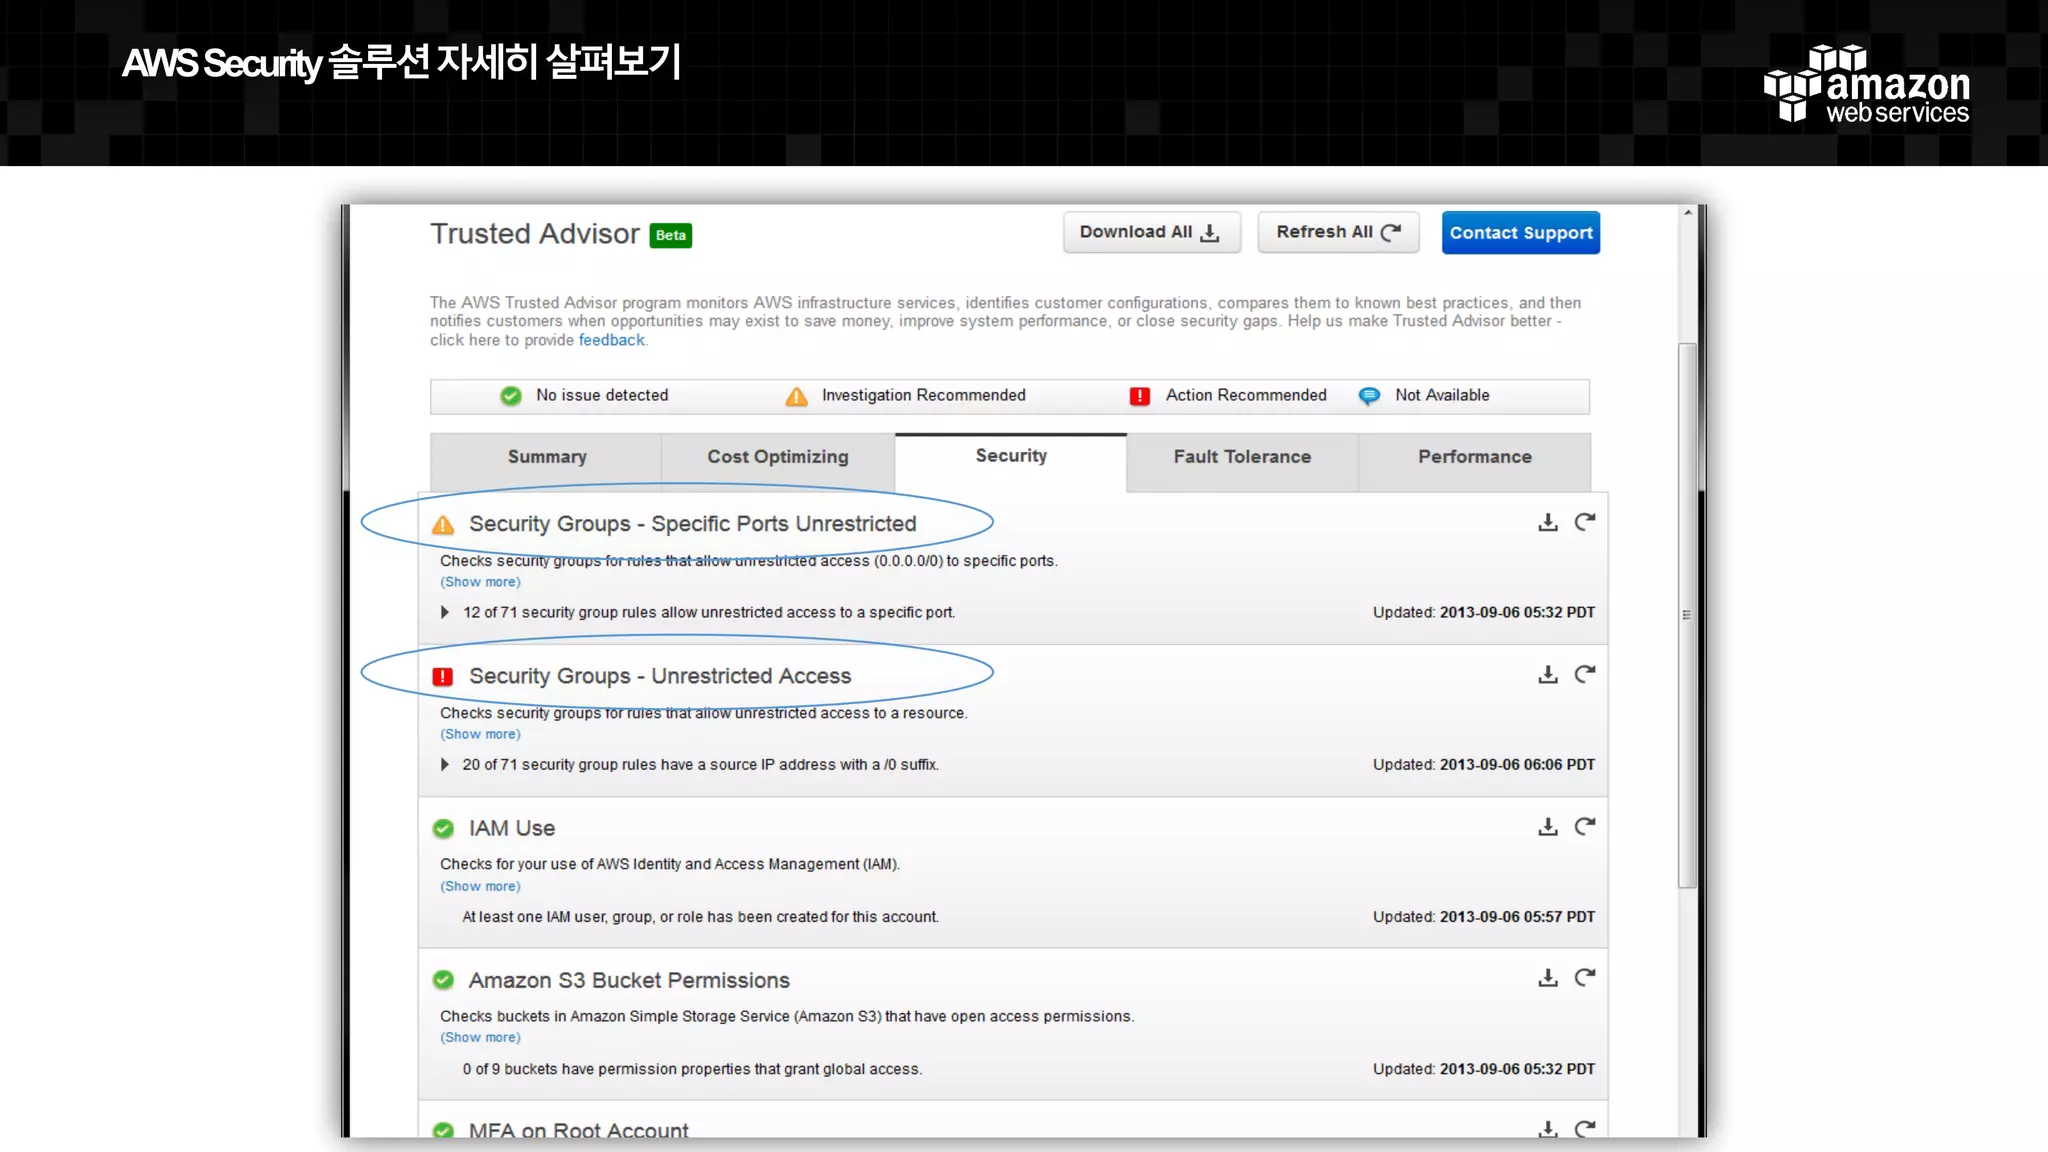Refresh the Specific Ports Unrestricted check
Screen dimensions: 2048x1152
coord(1585,522)
